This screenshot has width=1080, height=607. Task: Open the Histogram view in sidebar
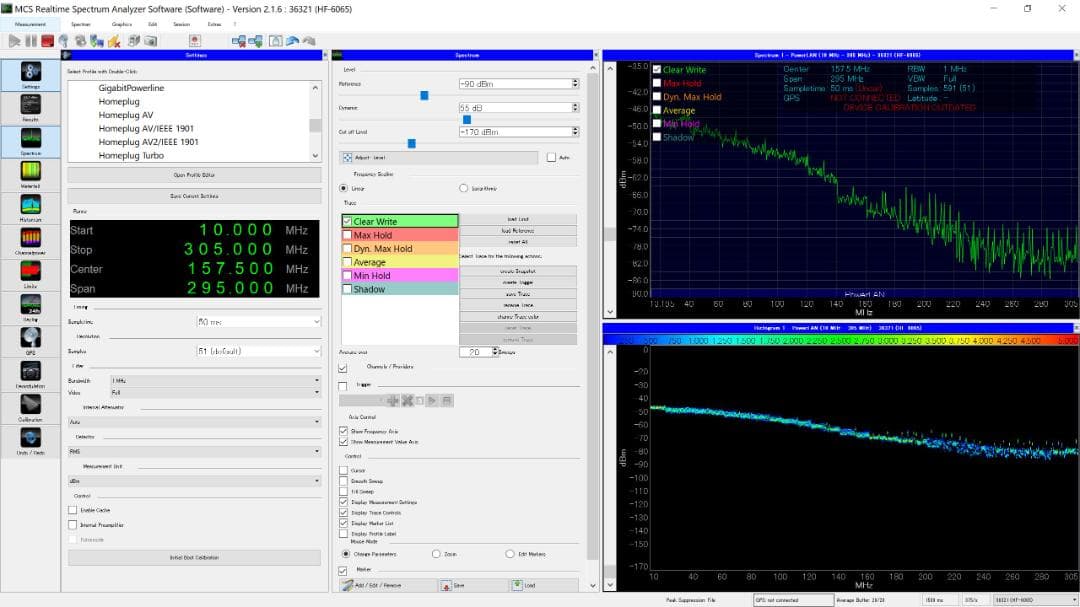[30, 206]
